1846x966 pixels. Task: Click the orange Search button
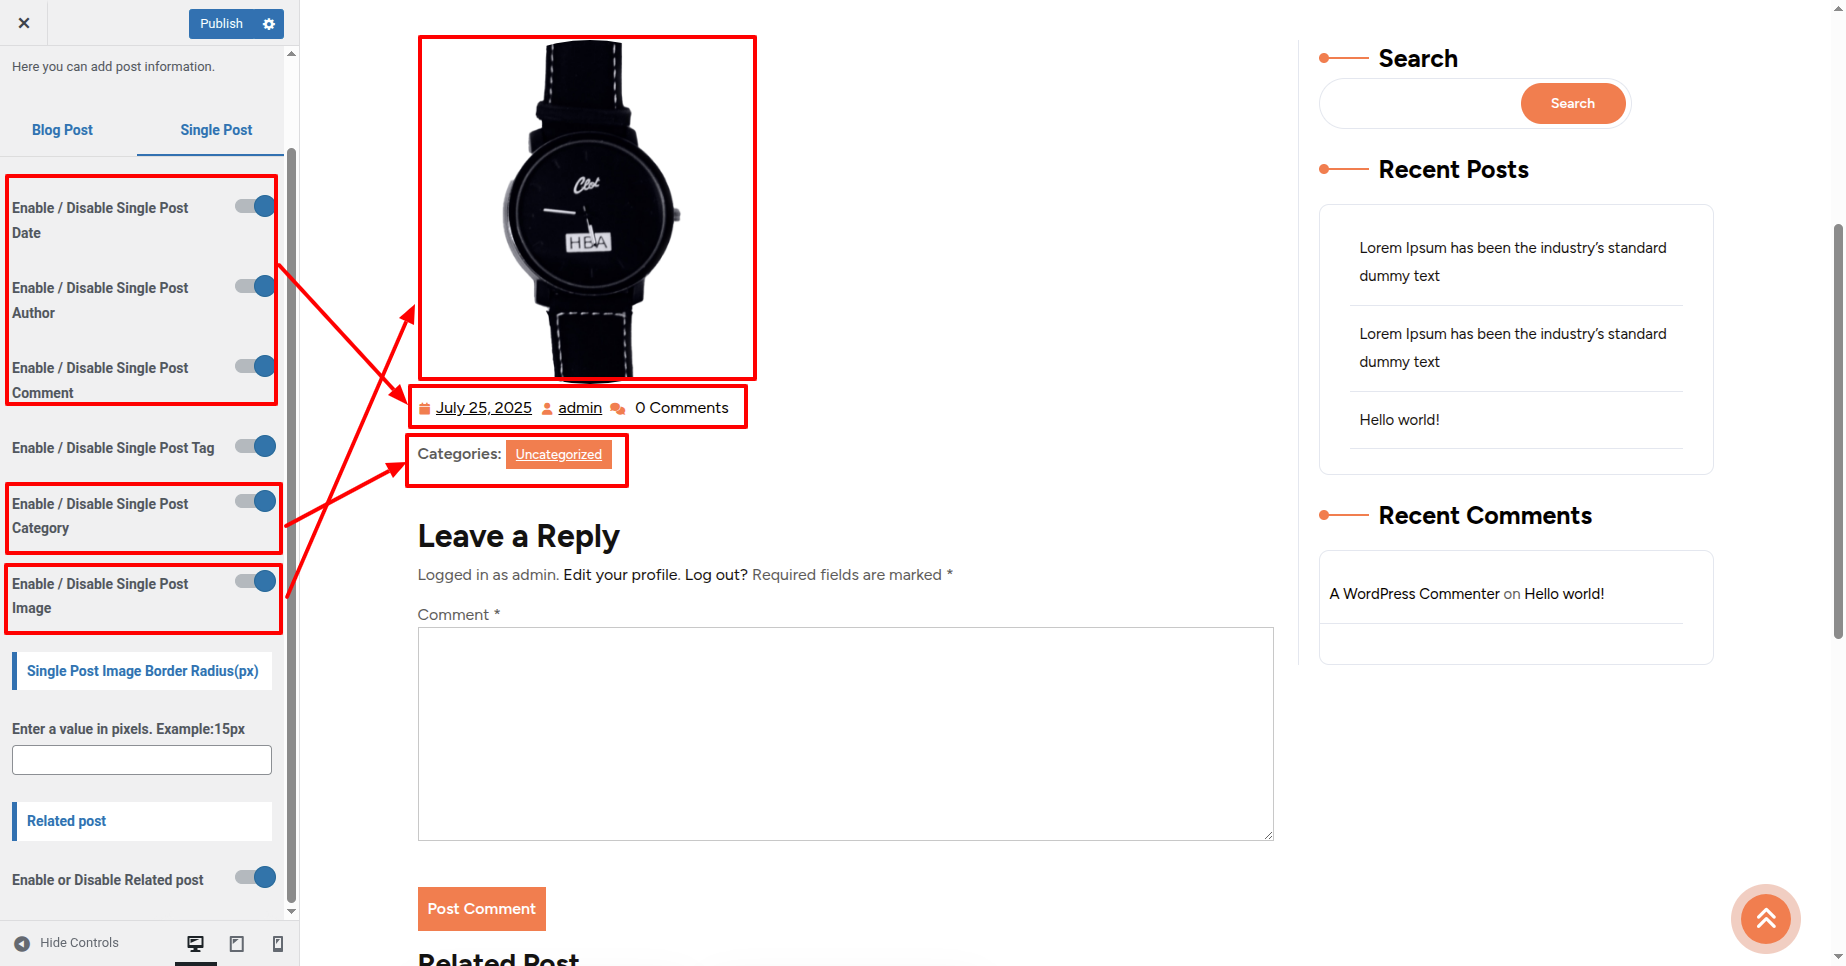(1573, 104)
